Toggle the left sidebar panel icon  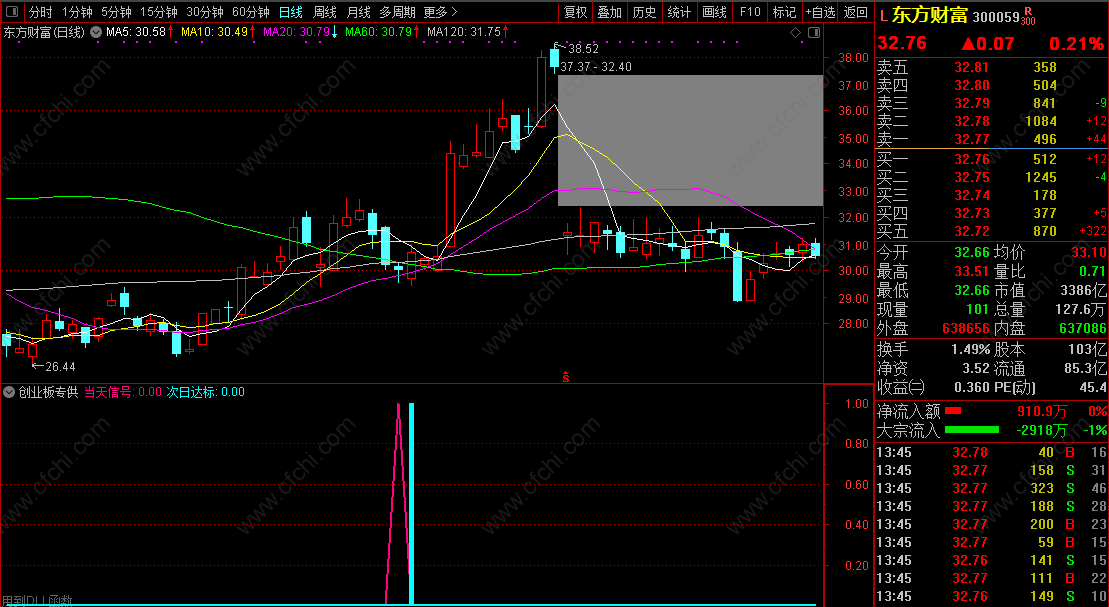[x=13, y=12]
